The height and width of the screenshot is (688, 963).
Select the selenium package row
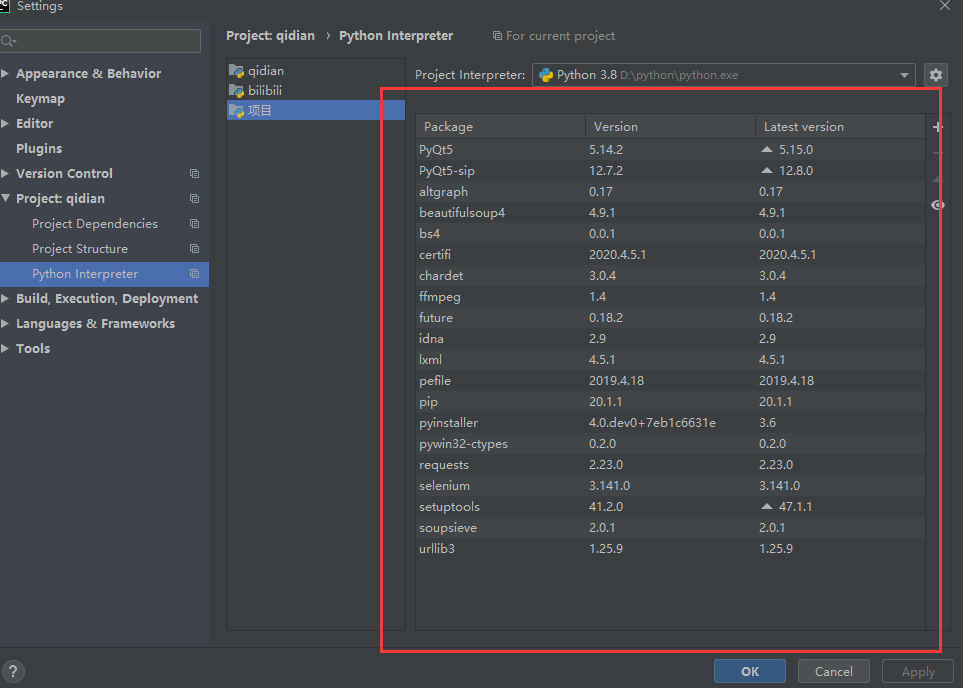[x=671, y=485]
